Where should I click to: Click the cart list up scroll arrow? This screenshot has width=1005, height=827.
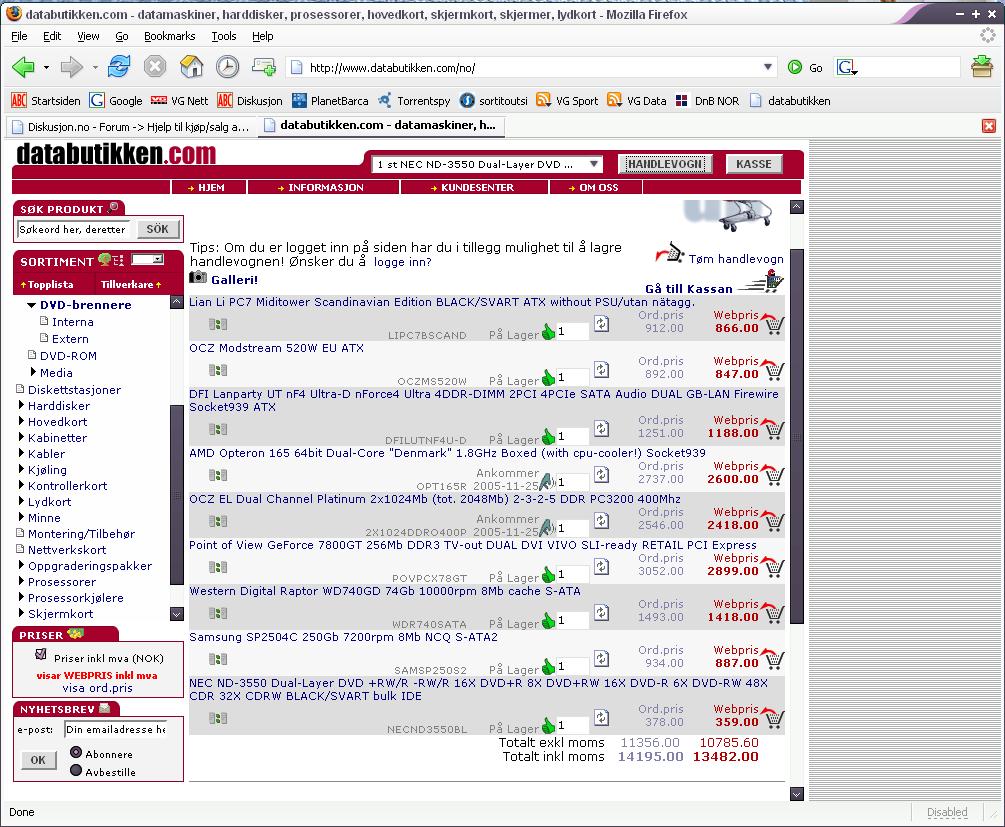pos(797,206)
